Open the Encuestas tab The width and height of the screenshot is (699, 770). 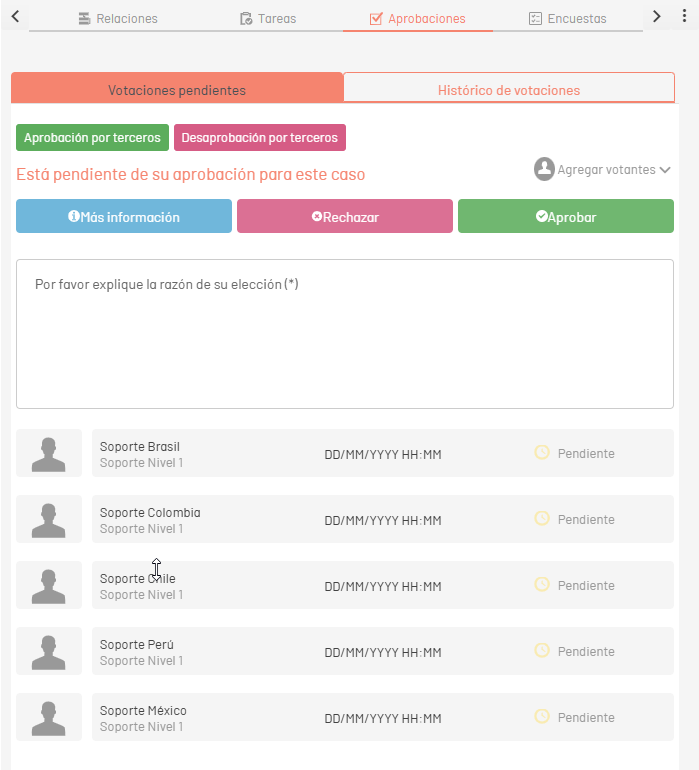point(567,19)
